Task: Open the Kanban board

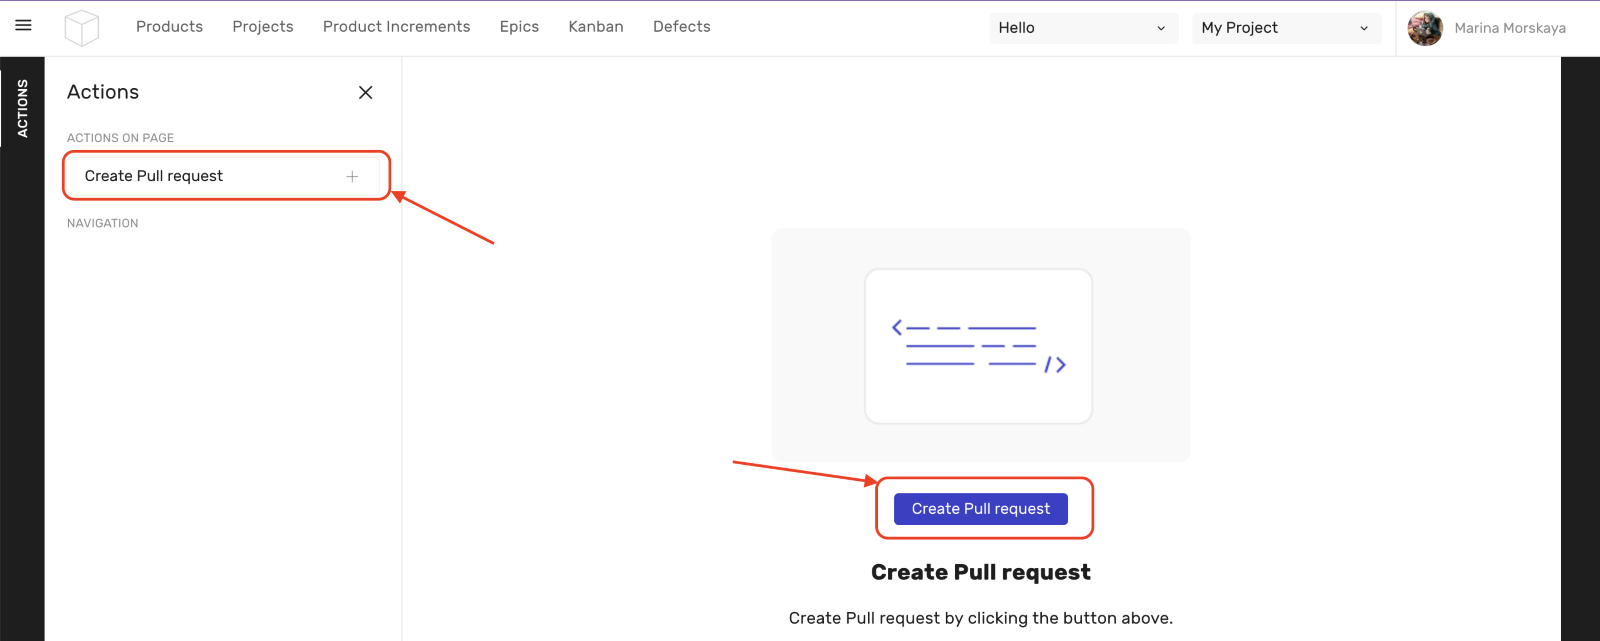Action: pyautogui.click(x=596, y=27)
